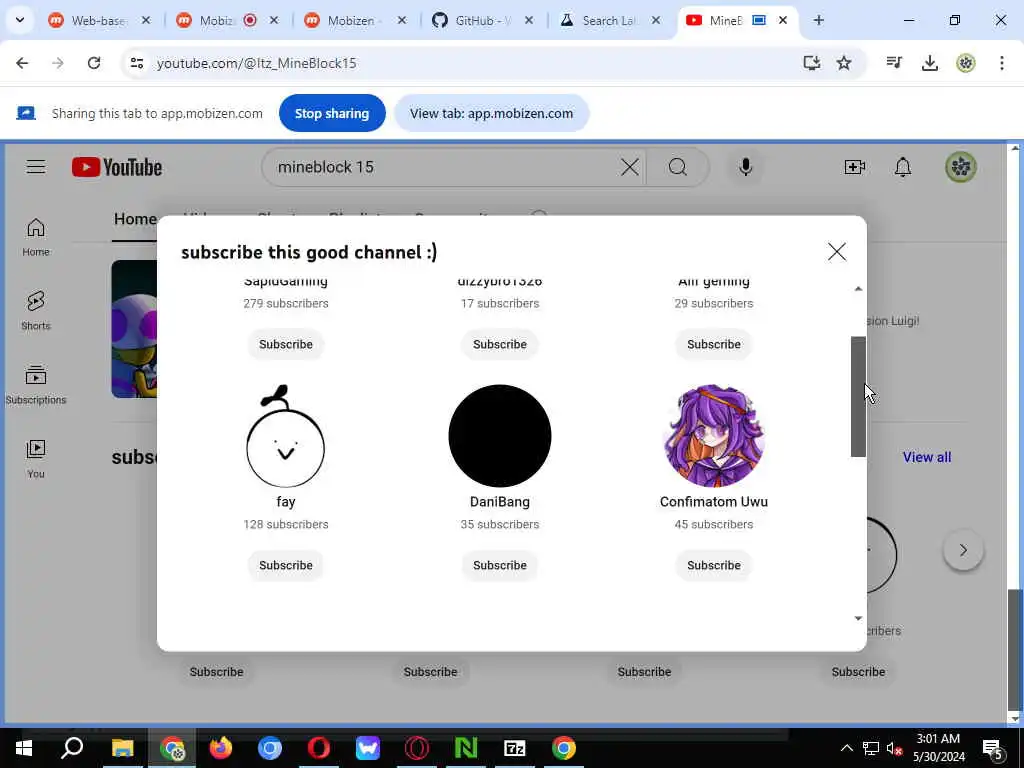
Task: Open 7-Zip from the taskbar
Action: tap(515, 748)
